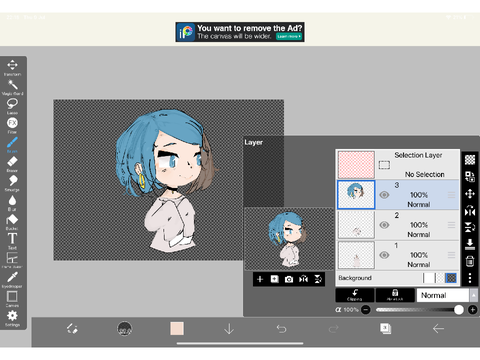Close the layer window via layers icon
The image size is (480, 360).
[x=386, y=329]
